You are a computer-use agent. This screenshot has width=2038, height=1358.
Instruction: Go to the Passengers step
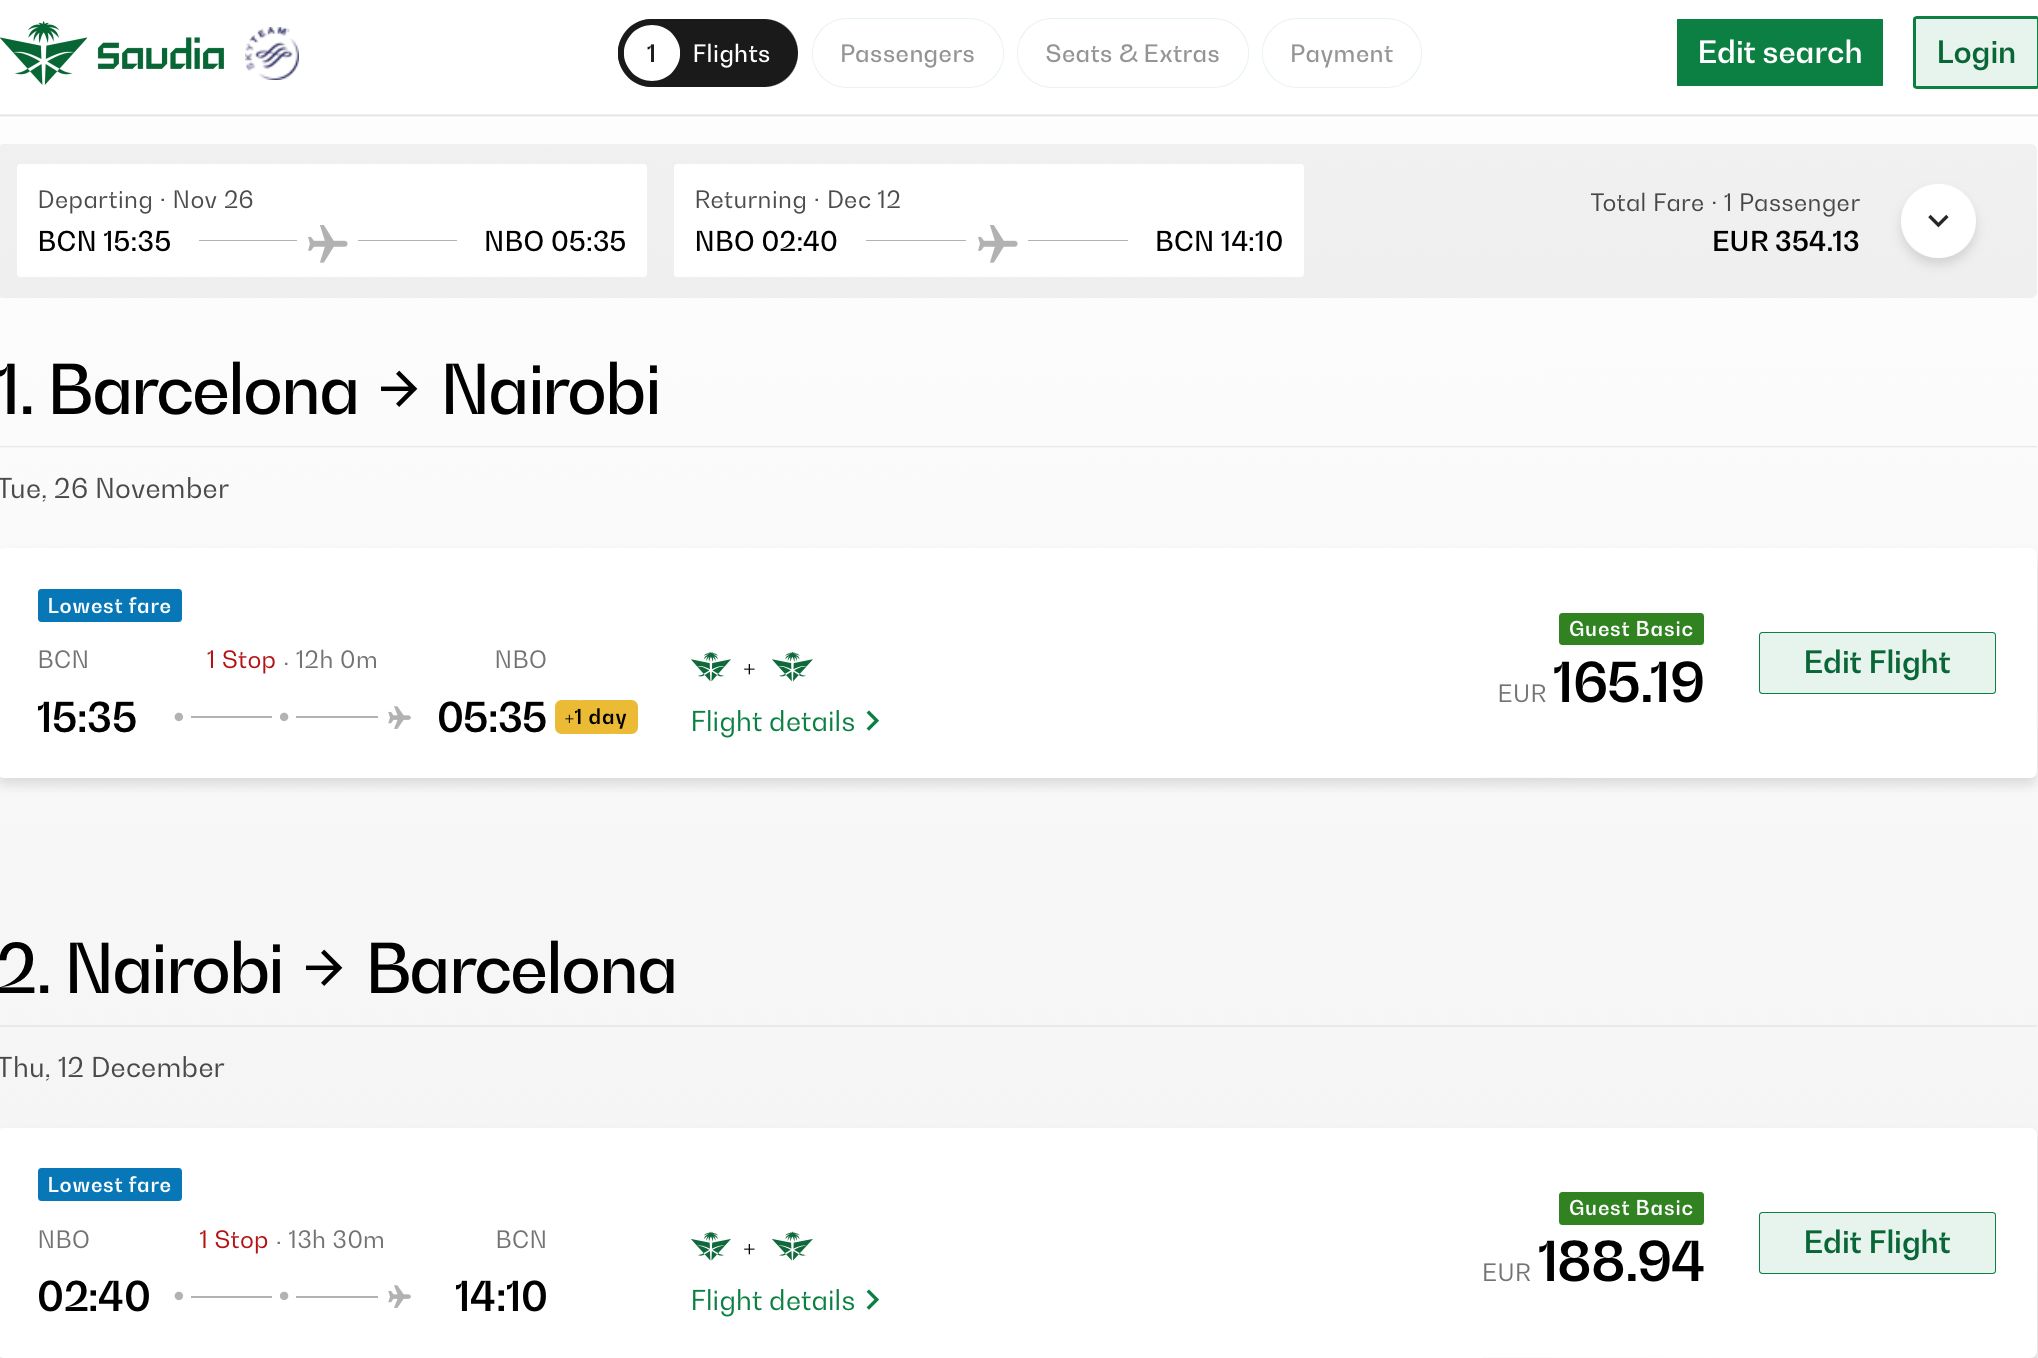906,54
